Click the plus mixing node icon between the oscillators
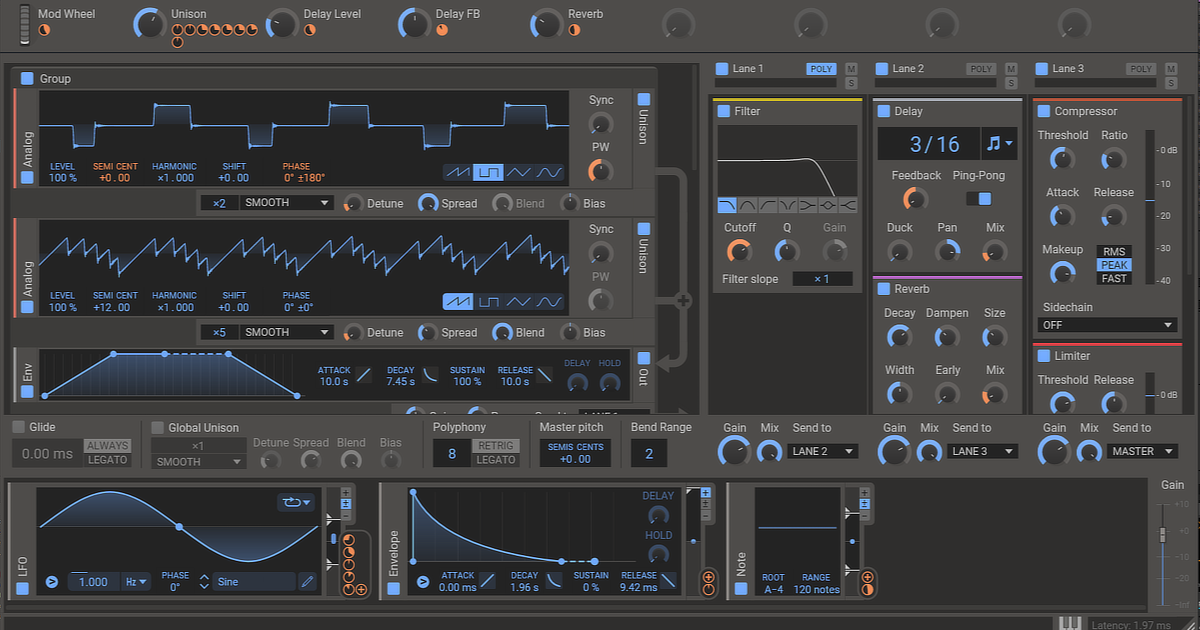This screenshot has width=1200, height=630. click(684, 299)
